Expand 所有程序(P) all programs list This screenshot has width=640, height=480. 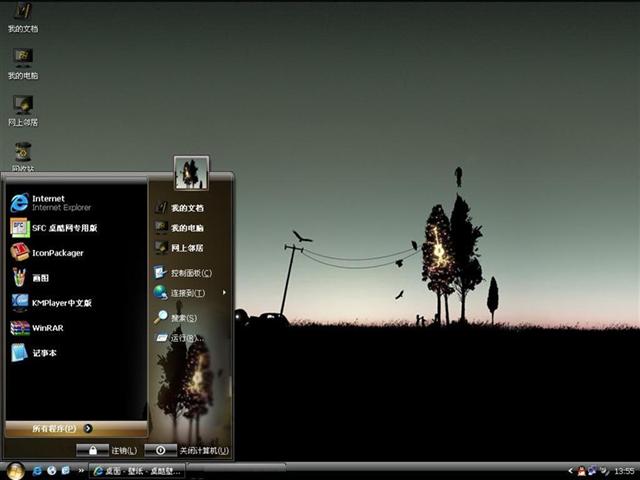coord(76,429)
